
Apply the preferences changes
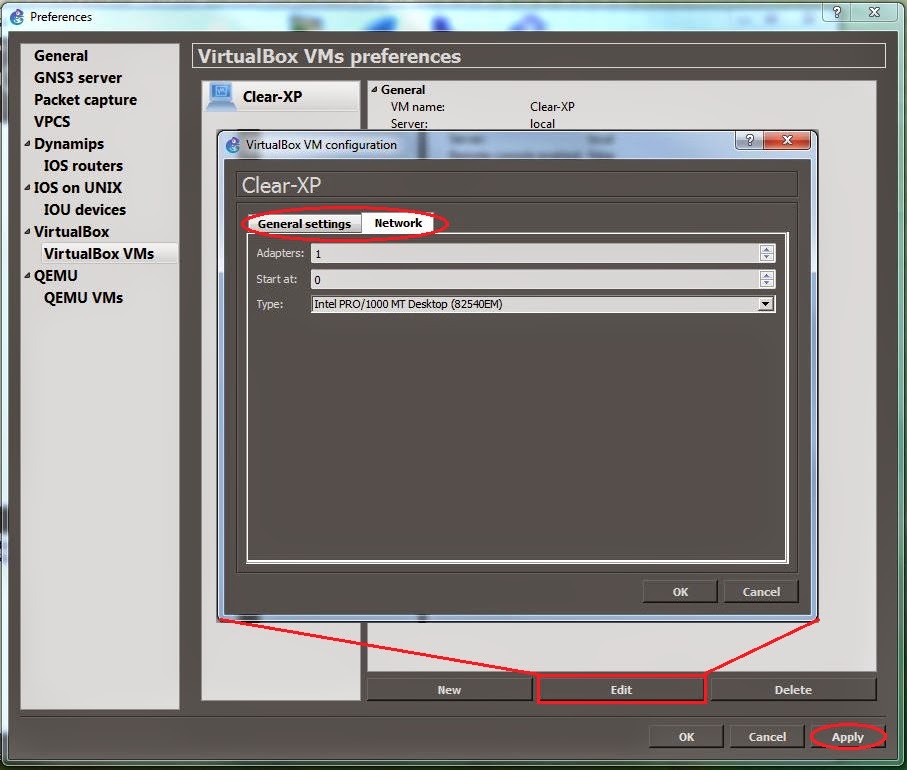coord(847,736)
